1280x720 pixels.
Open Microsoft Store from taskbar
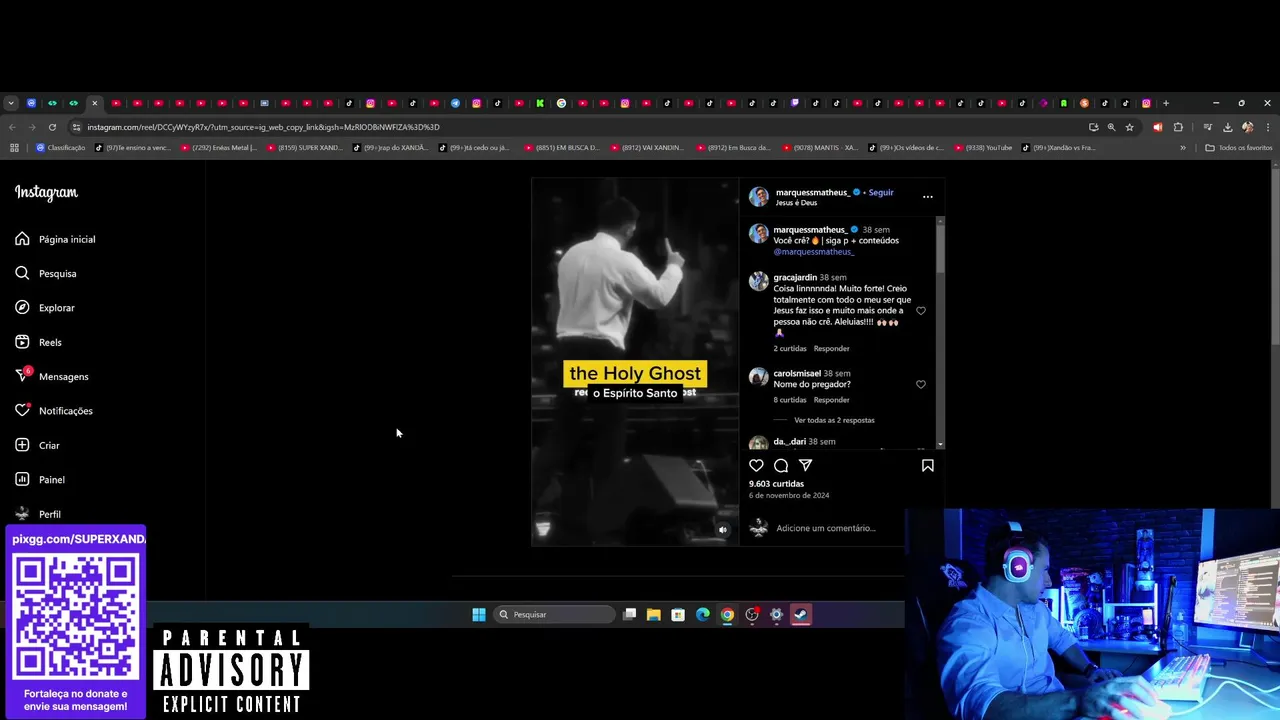(678, 614)
